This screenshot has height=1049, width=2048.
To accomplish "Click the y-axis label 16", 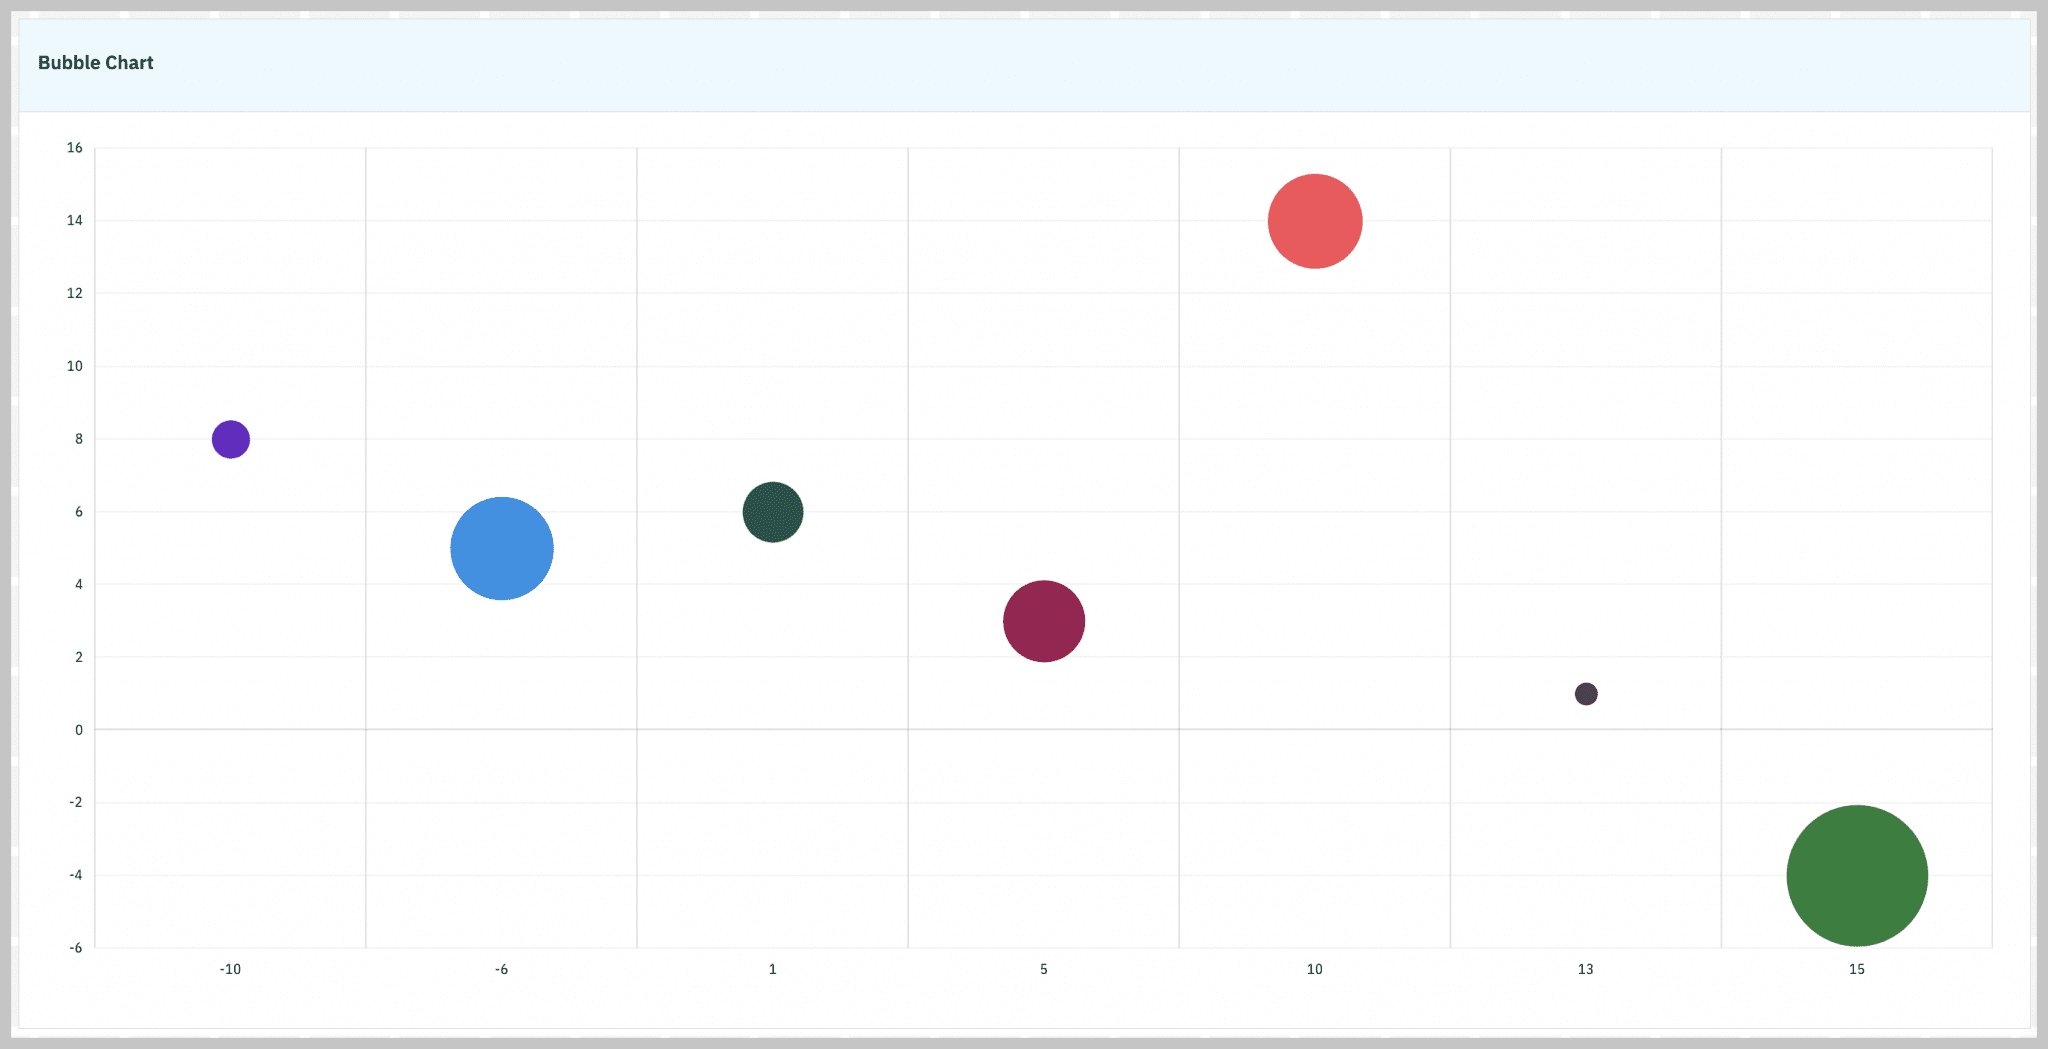I will (x=75, y=148).
